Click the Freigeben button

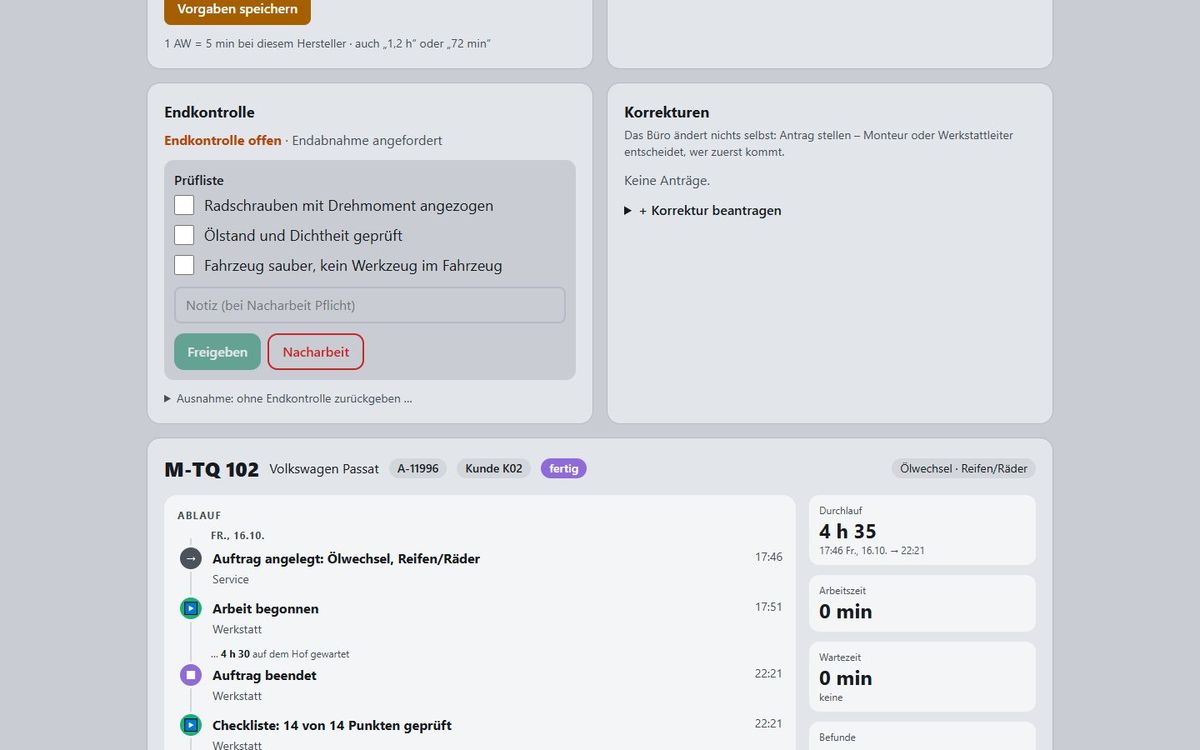pos(217,352)
